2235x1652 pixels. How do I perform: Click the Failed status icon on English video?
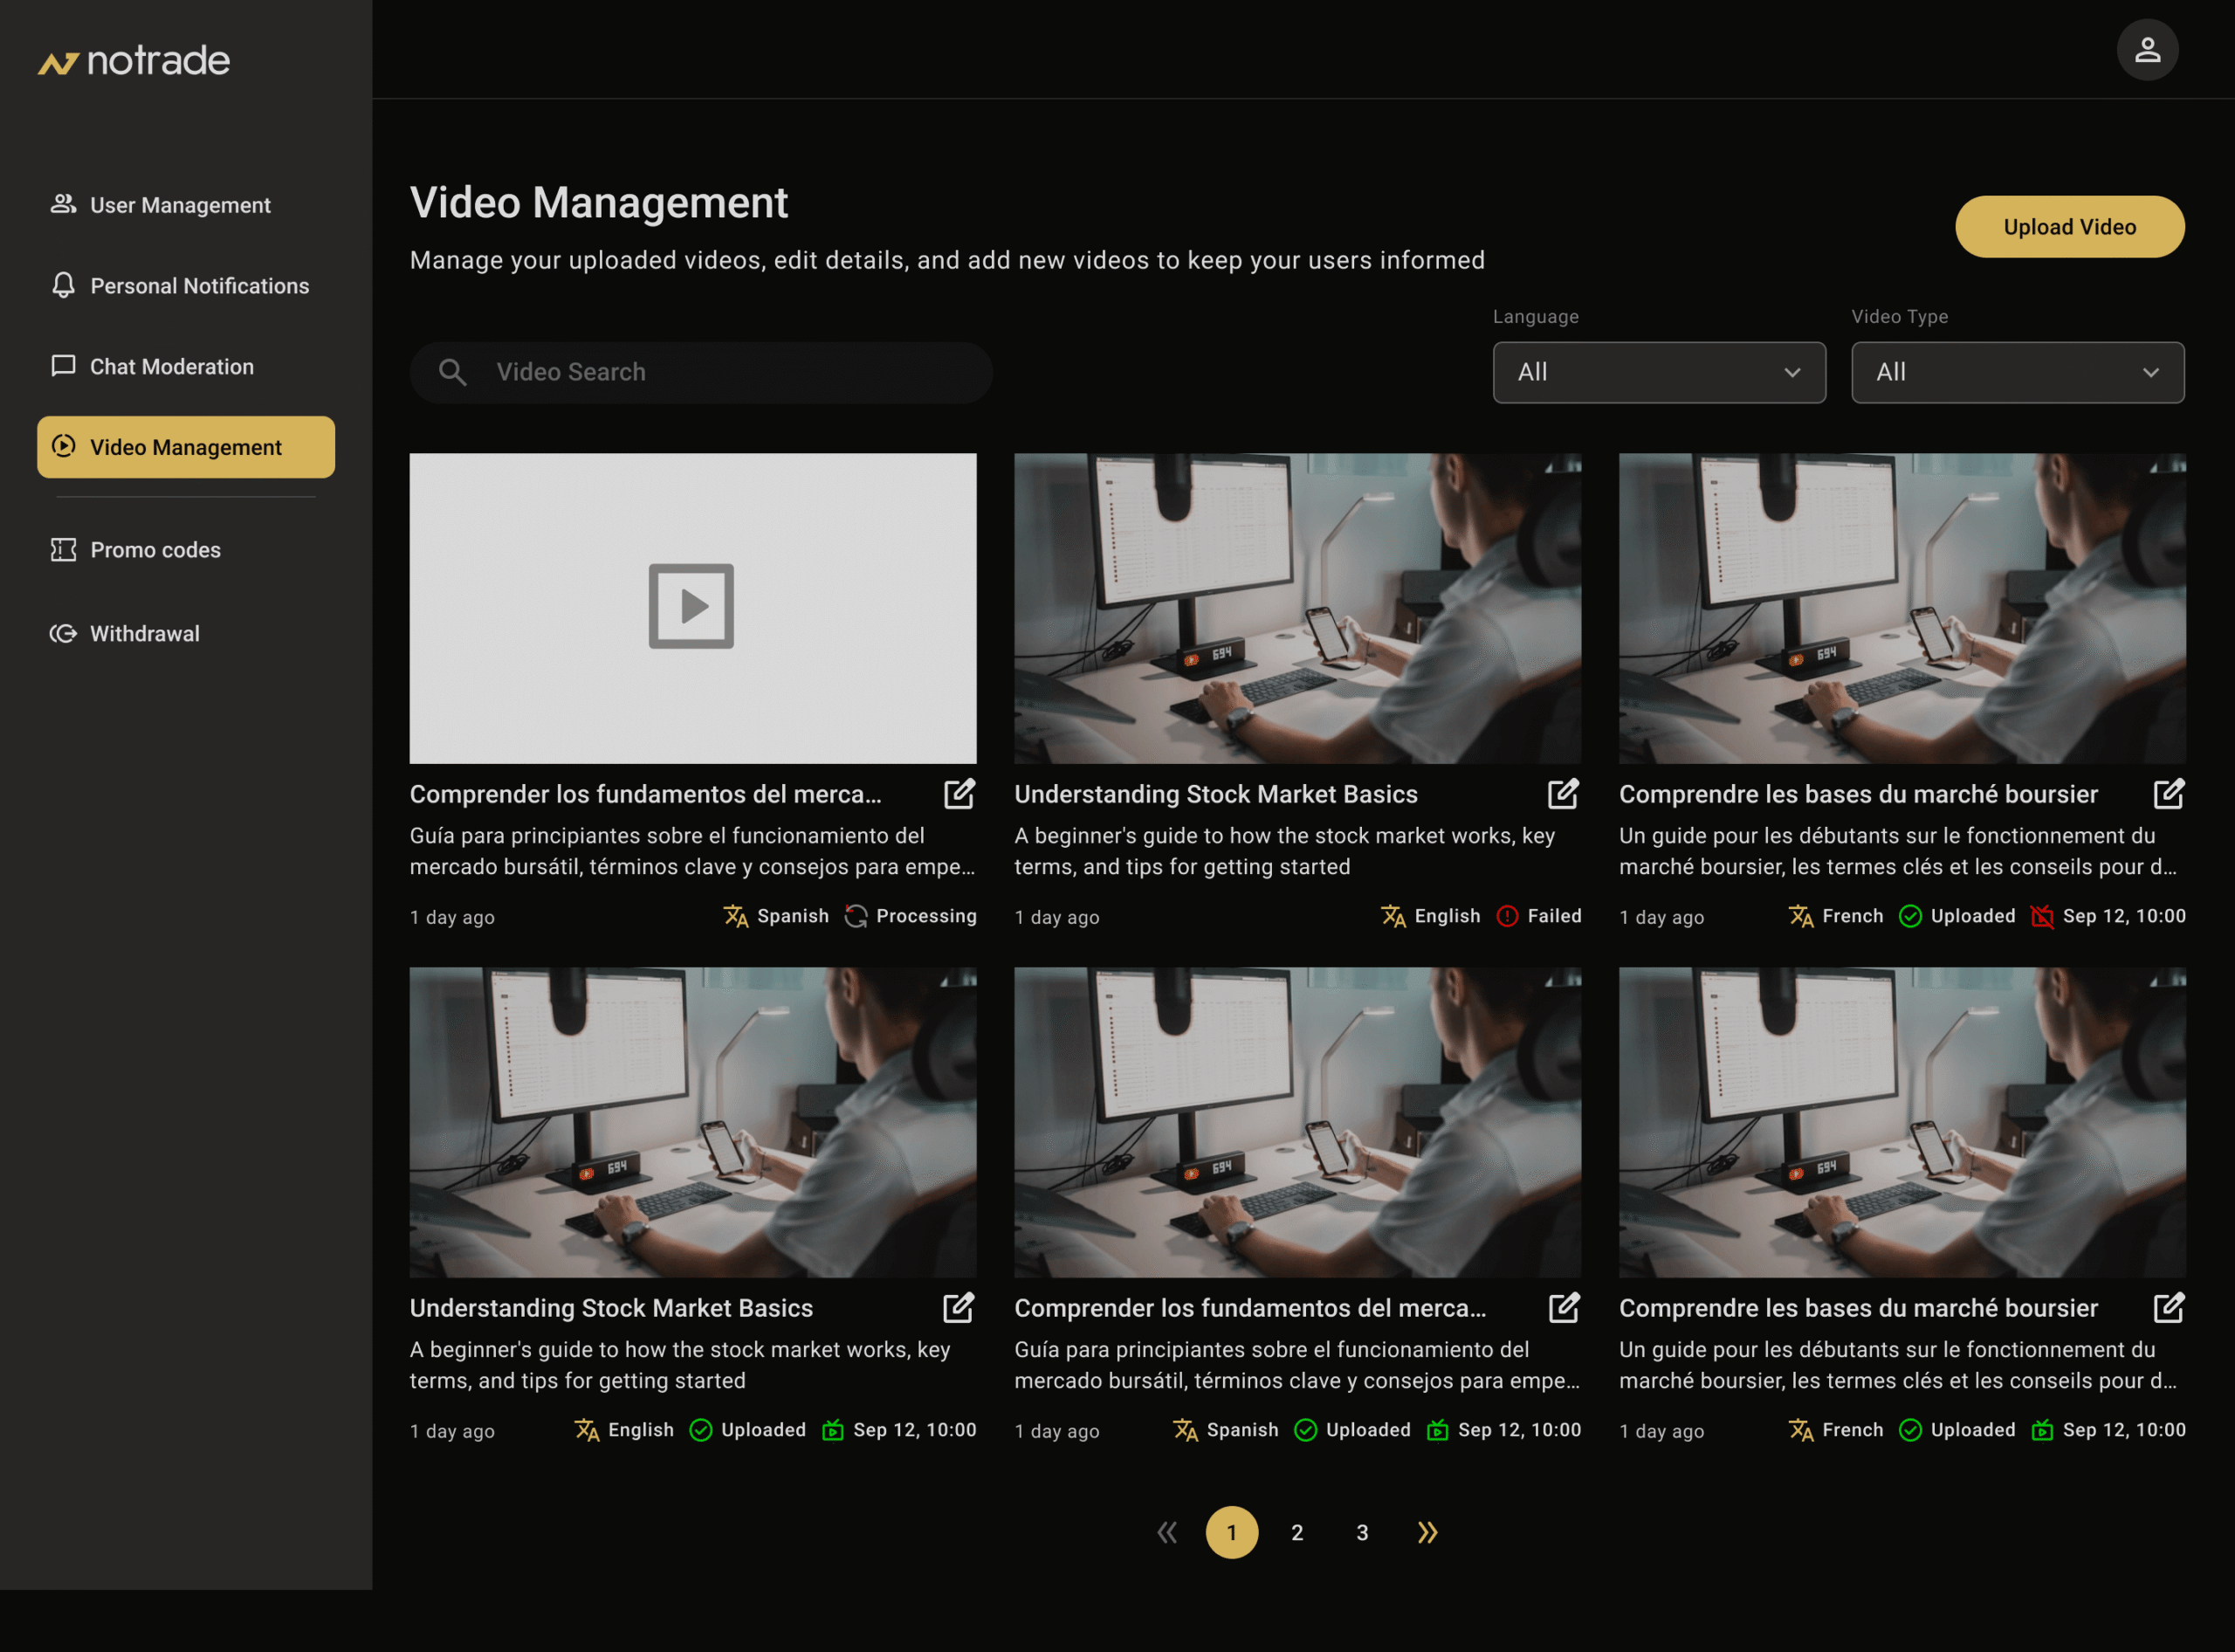(x=1508, y=916)
